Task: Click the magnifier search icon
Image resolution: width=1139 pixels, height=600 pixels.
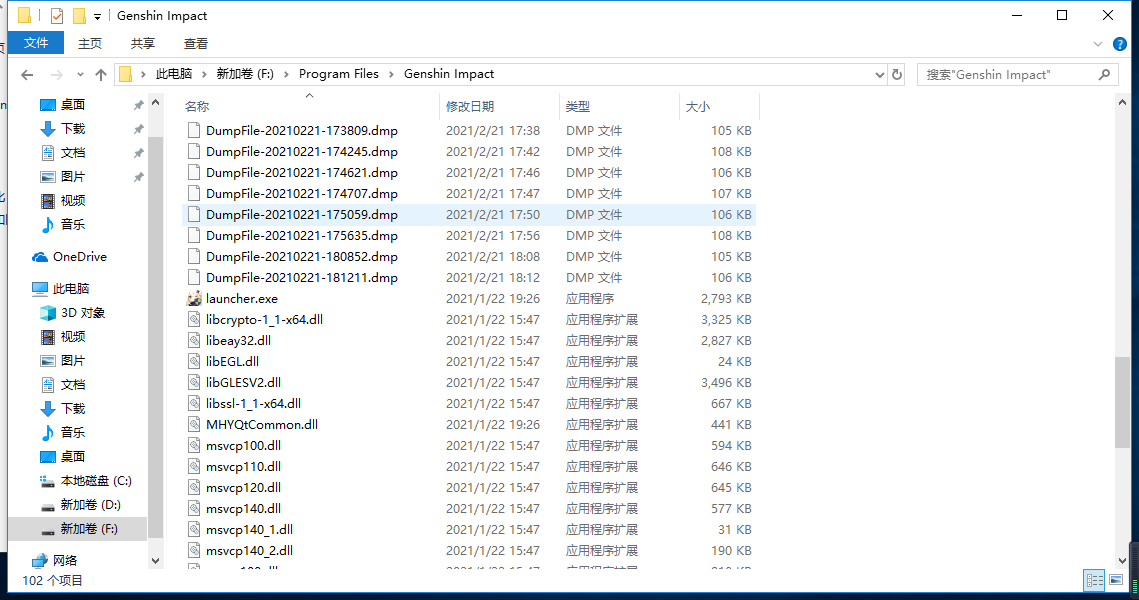Action: (1104, 74)
